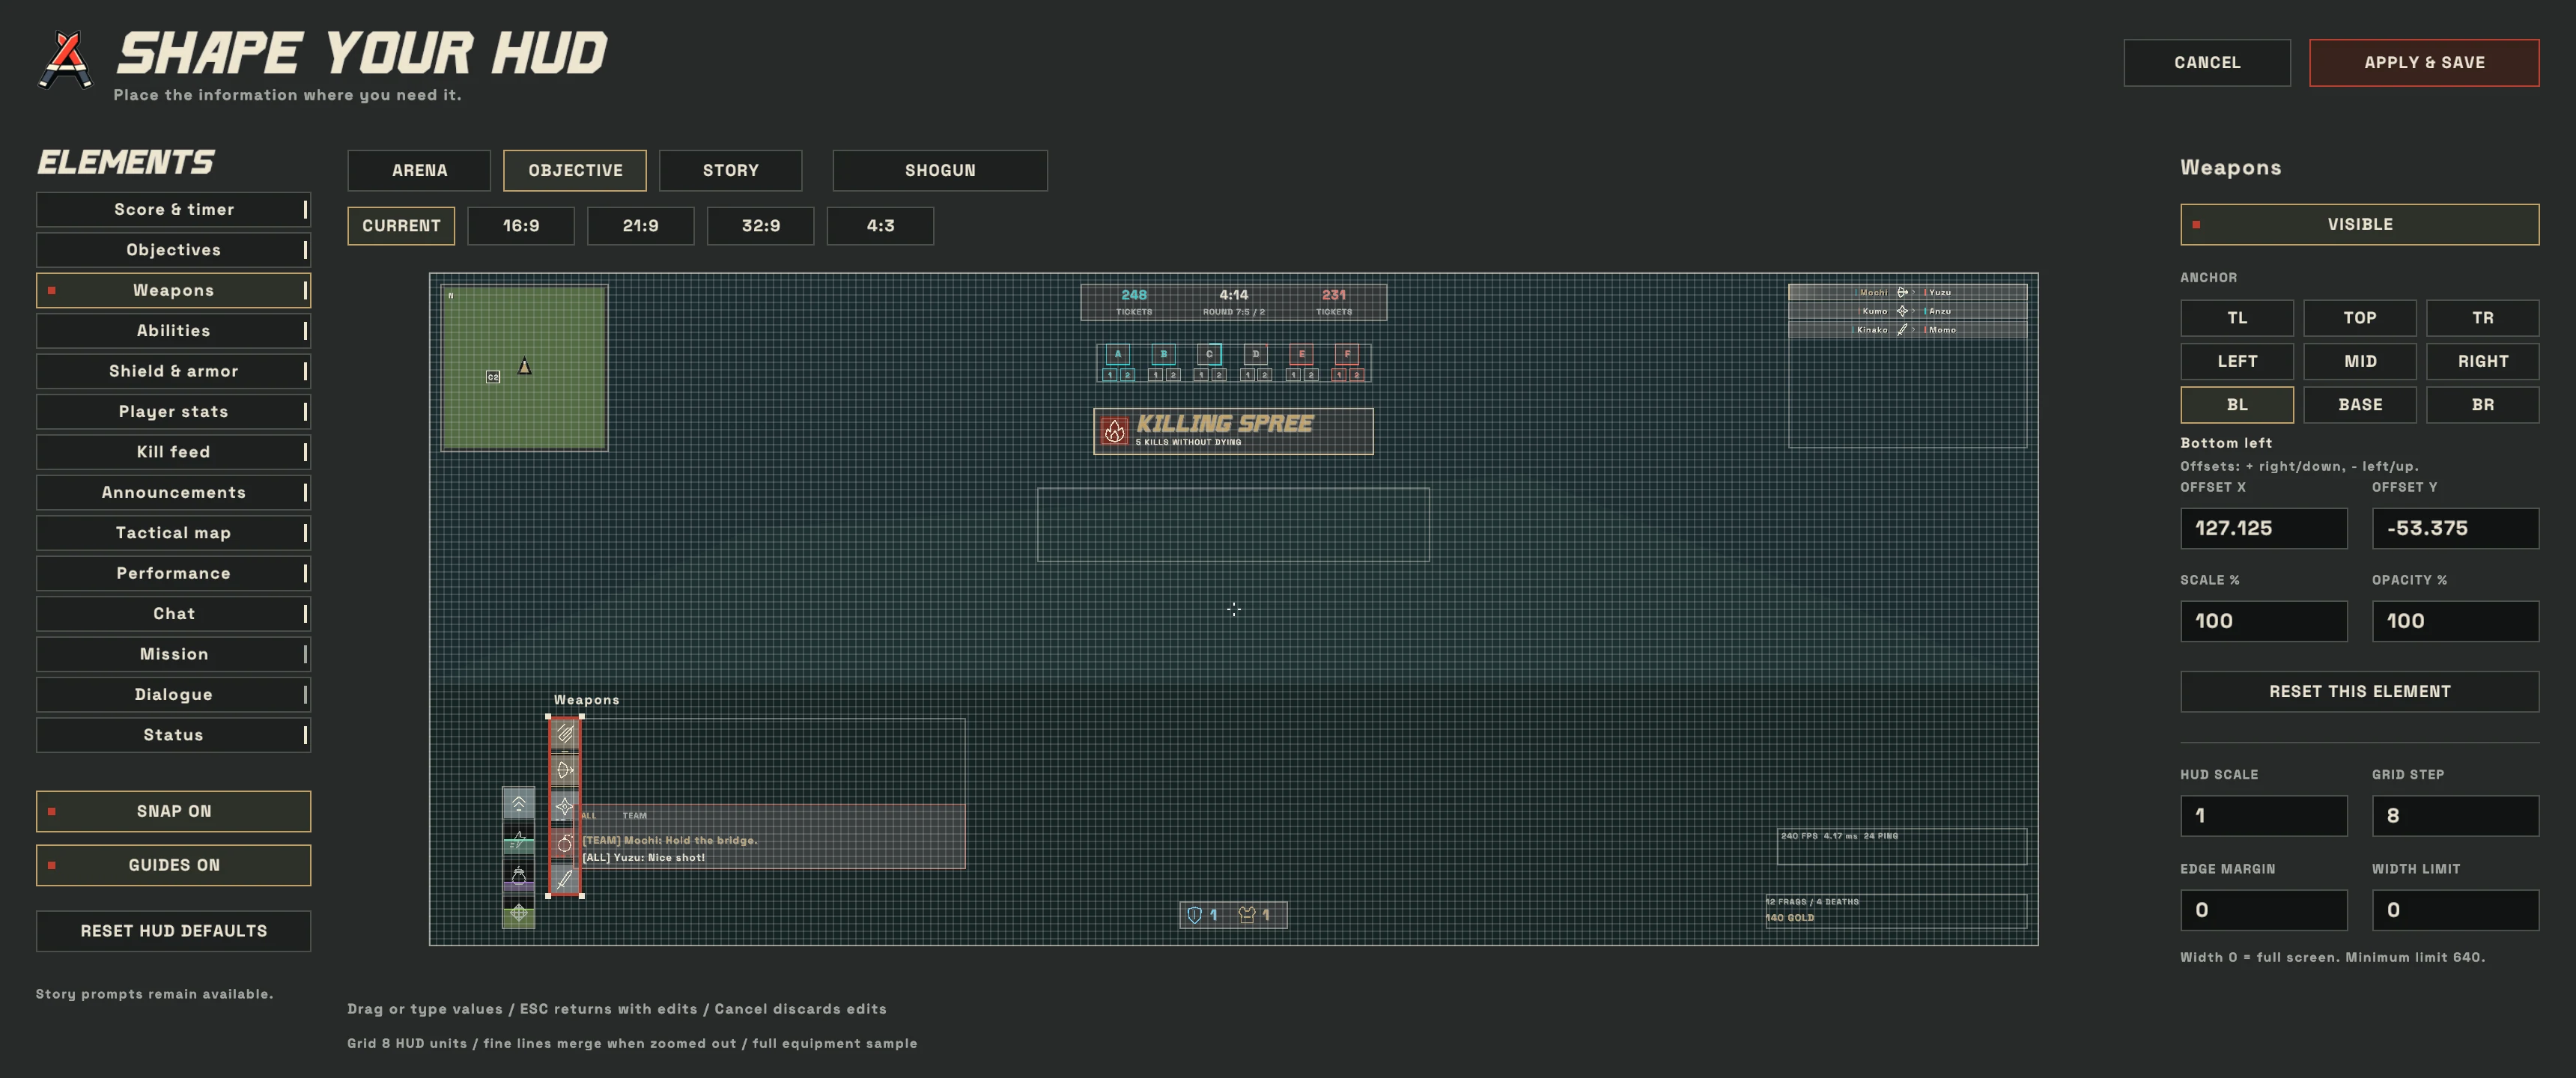The width and height of the screenshot is (2576, 1078).
Task: Select the MID anchor option
Action: tap(2360, 361)
